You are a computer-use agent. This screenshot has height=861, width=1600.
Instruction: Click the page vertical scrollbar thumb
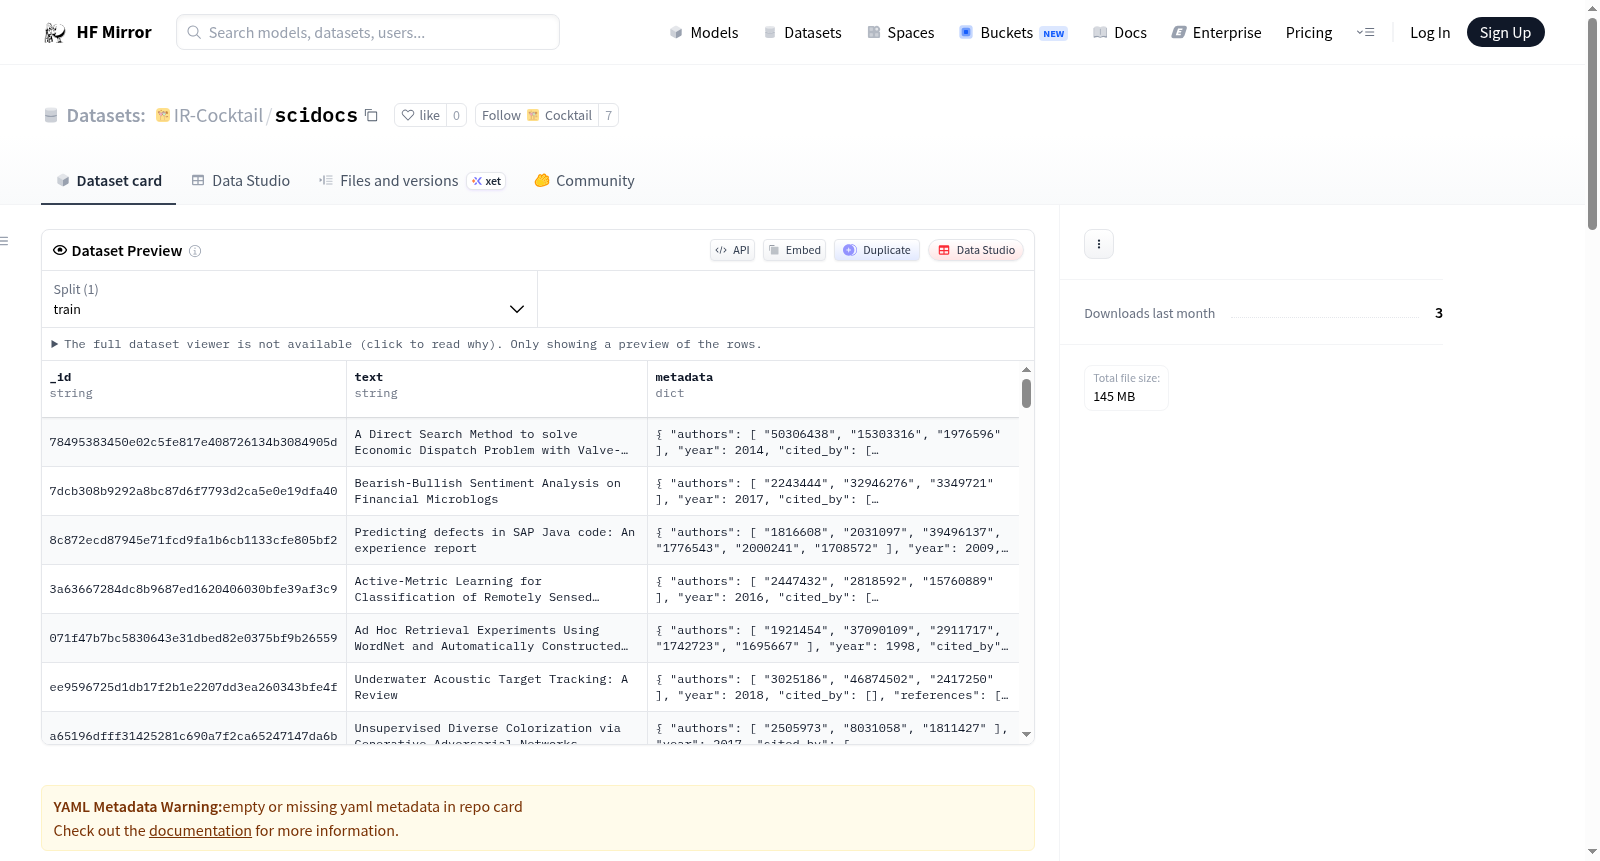coord(1592,123)
